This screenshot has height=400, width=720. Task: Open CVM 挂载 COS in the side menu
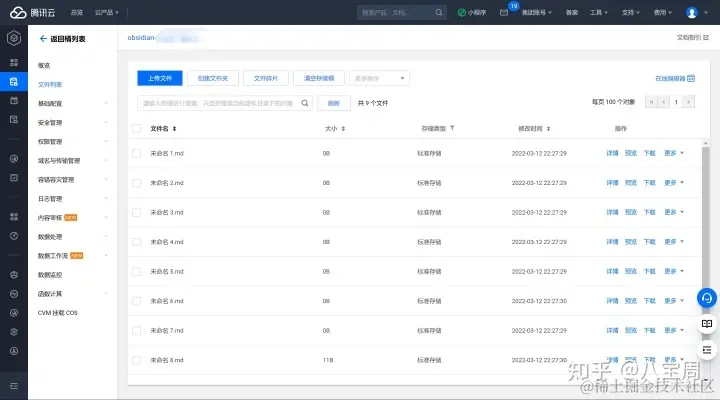(57, 313)
